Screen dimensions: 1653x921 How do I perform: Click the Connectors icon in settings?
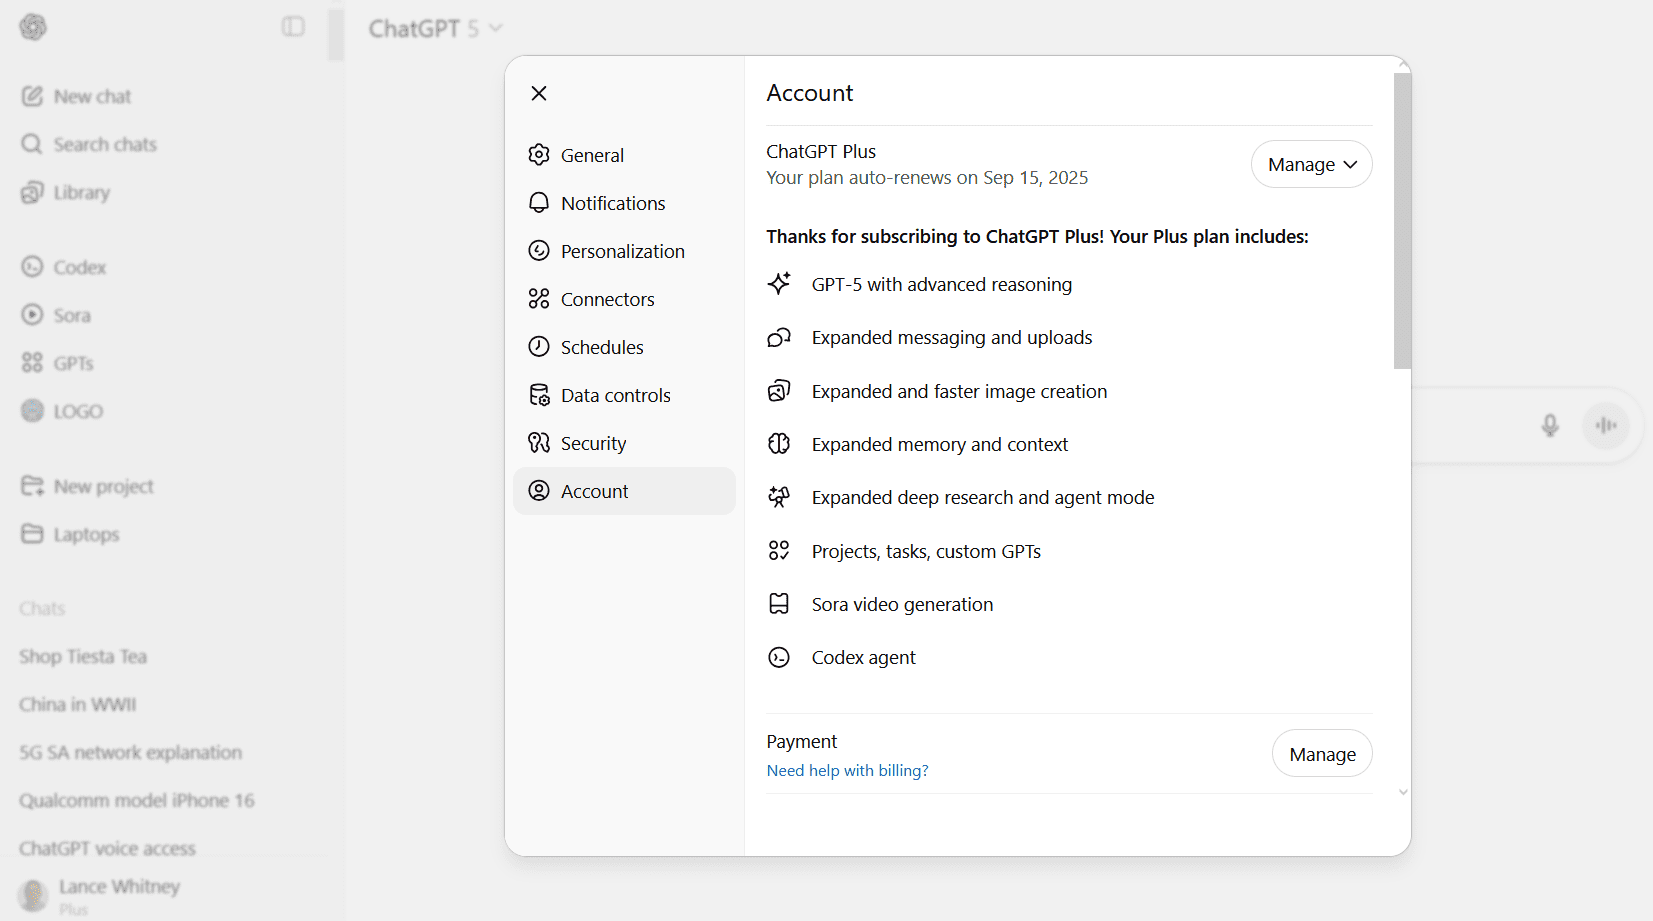pos(539,299)
